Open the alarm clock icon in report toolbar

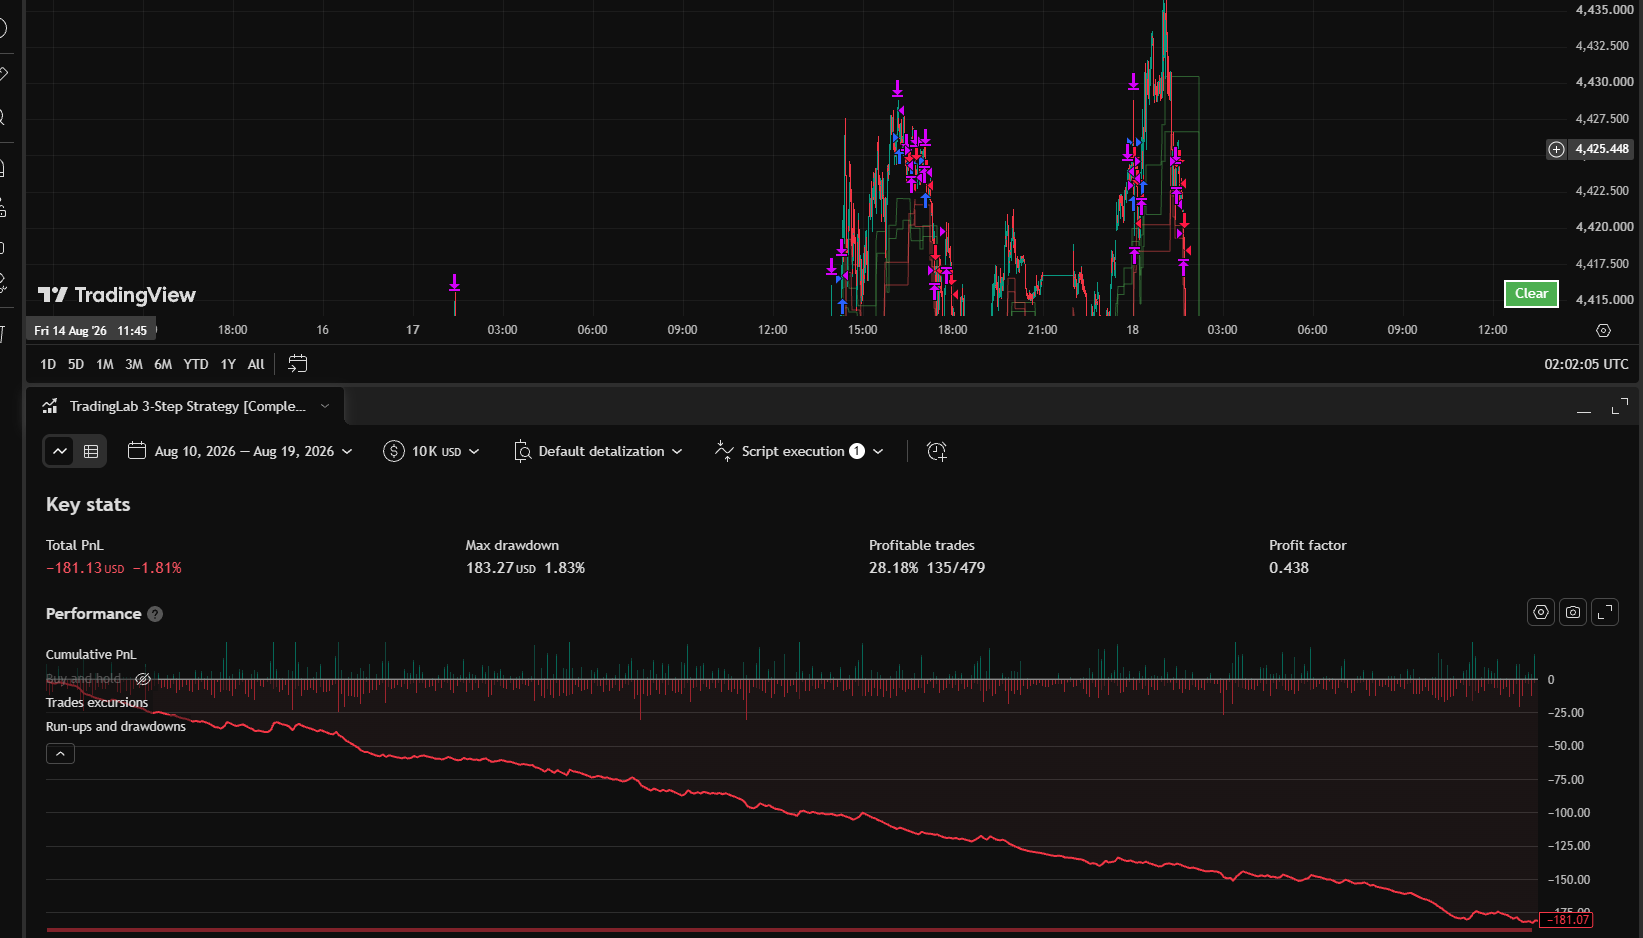click(936, 451)
